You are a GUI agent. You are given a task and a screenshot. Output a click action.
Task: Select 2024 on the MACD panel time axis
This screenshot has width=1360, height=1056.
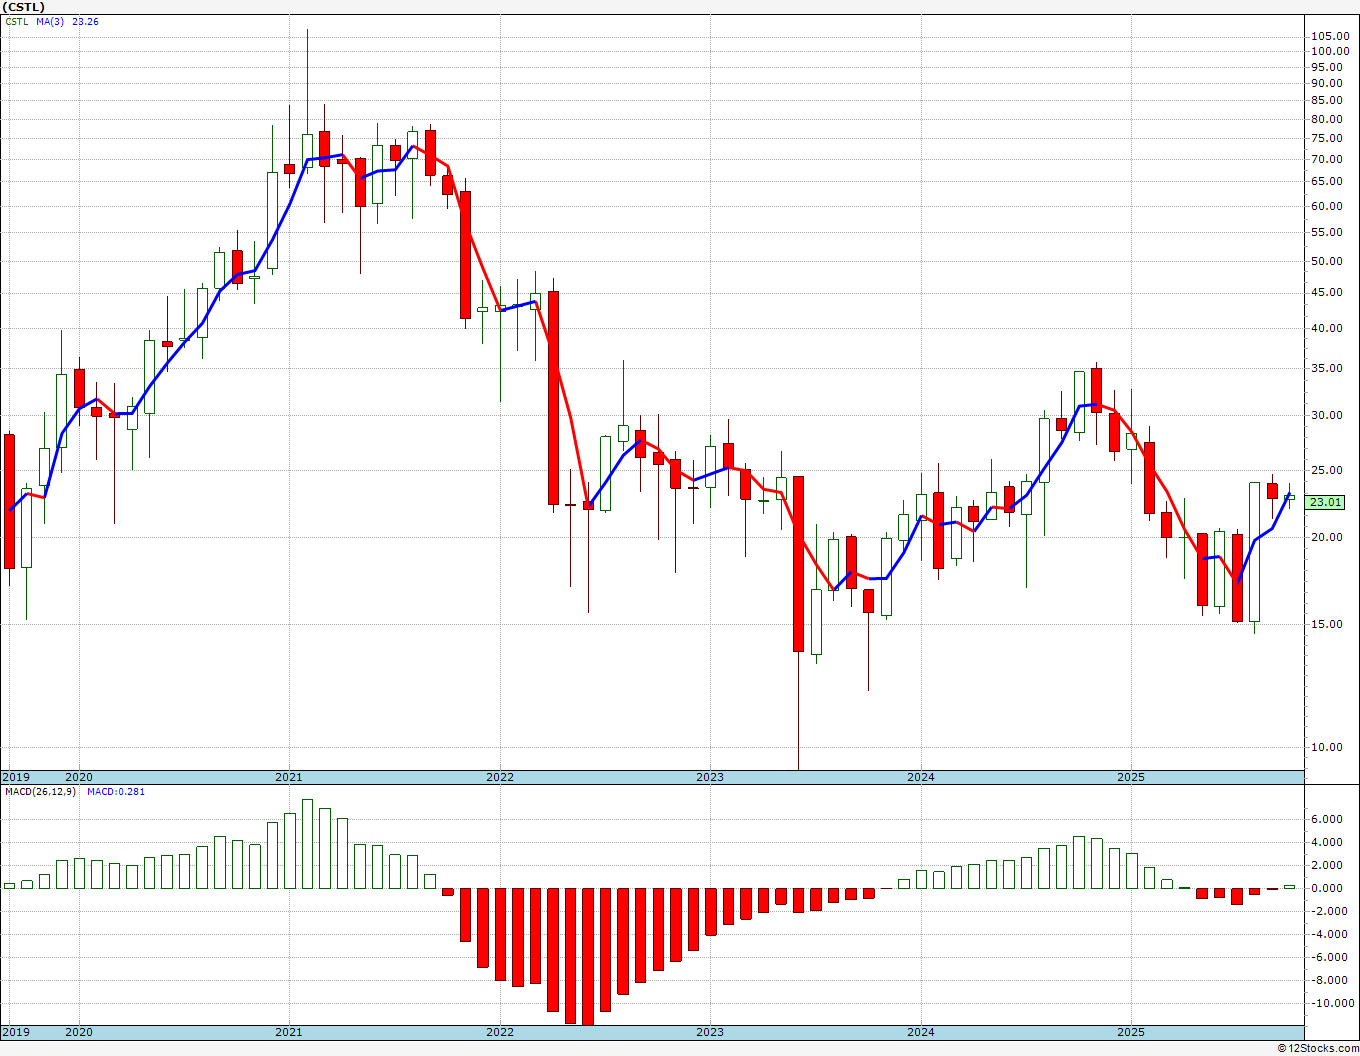coord(921,1032)
